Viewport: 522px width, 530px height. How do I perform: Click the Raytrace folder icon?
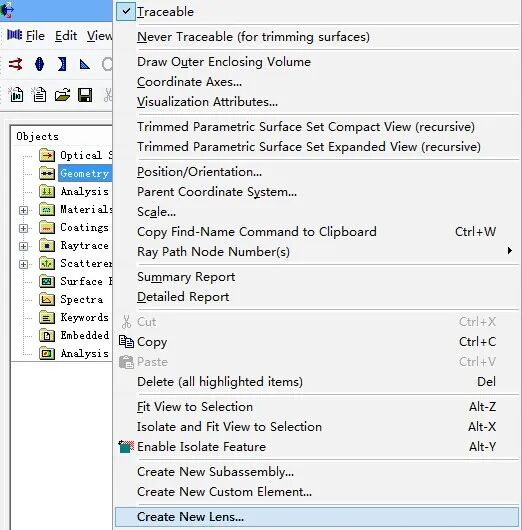(47, 245)
